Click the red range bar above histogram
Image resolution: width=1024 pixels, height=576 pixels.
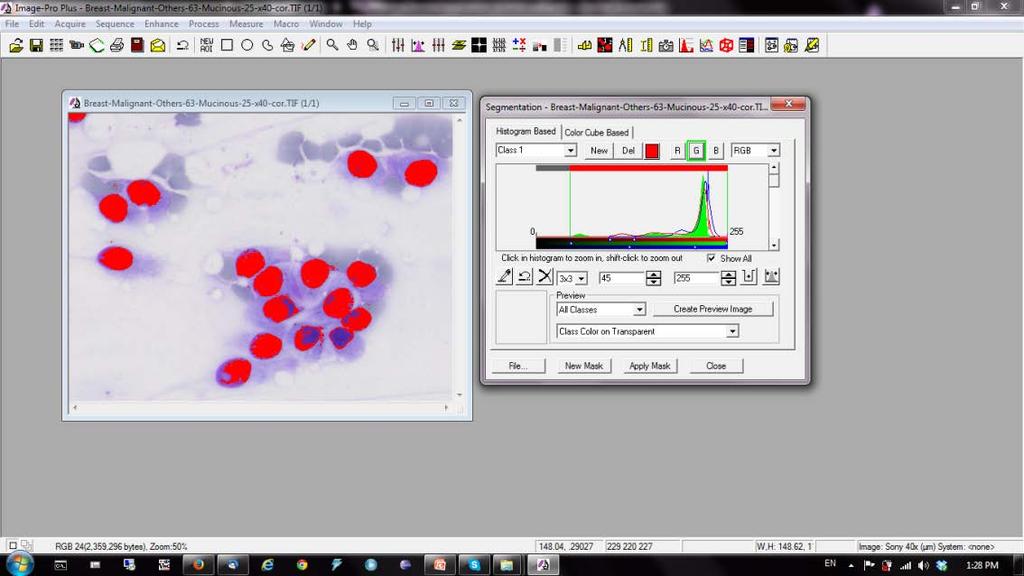(x=648, y=168)
